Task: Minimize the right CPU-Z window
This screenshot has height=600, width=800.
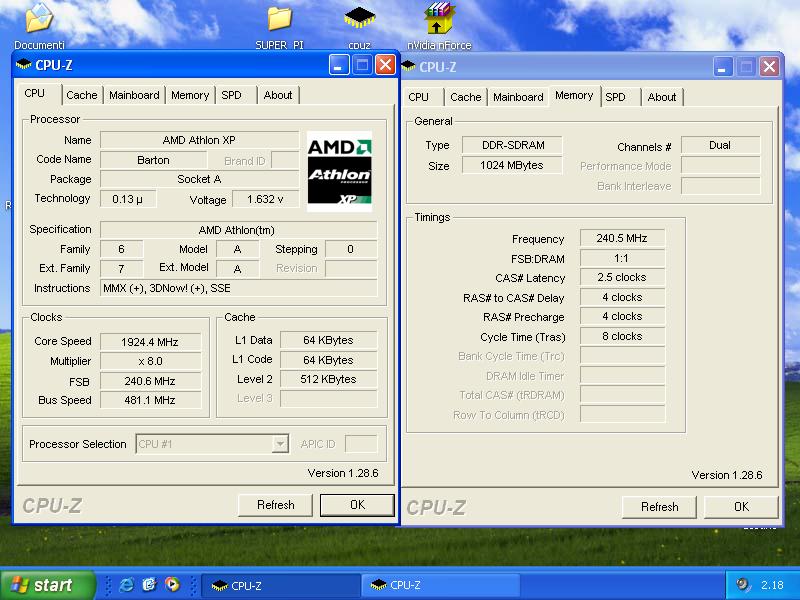Action: [x=722, y=67]
